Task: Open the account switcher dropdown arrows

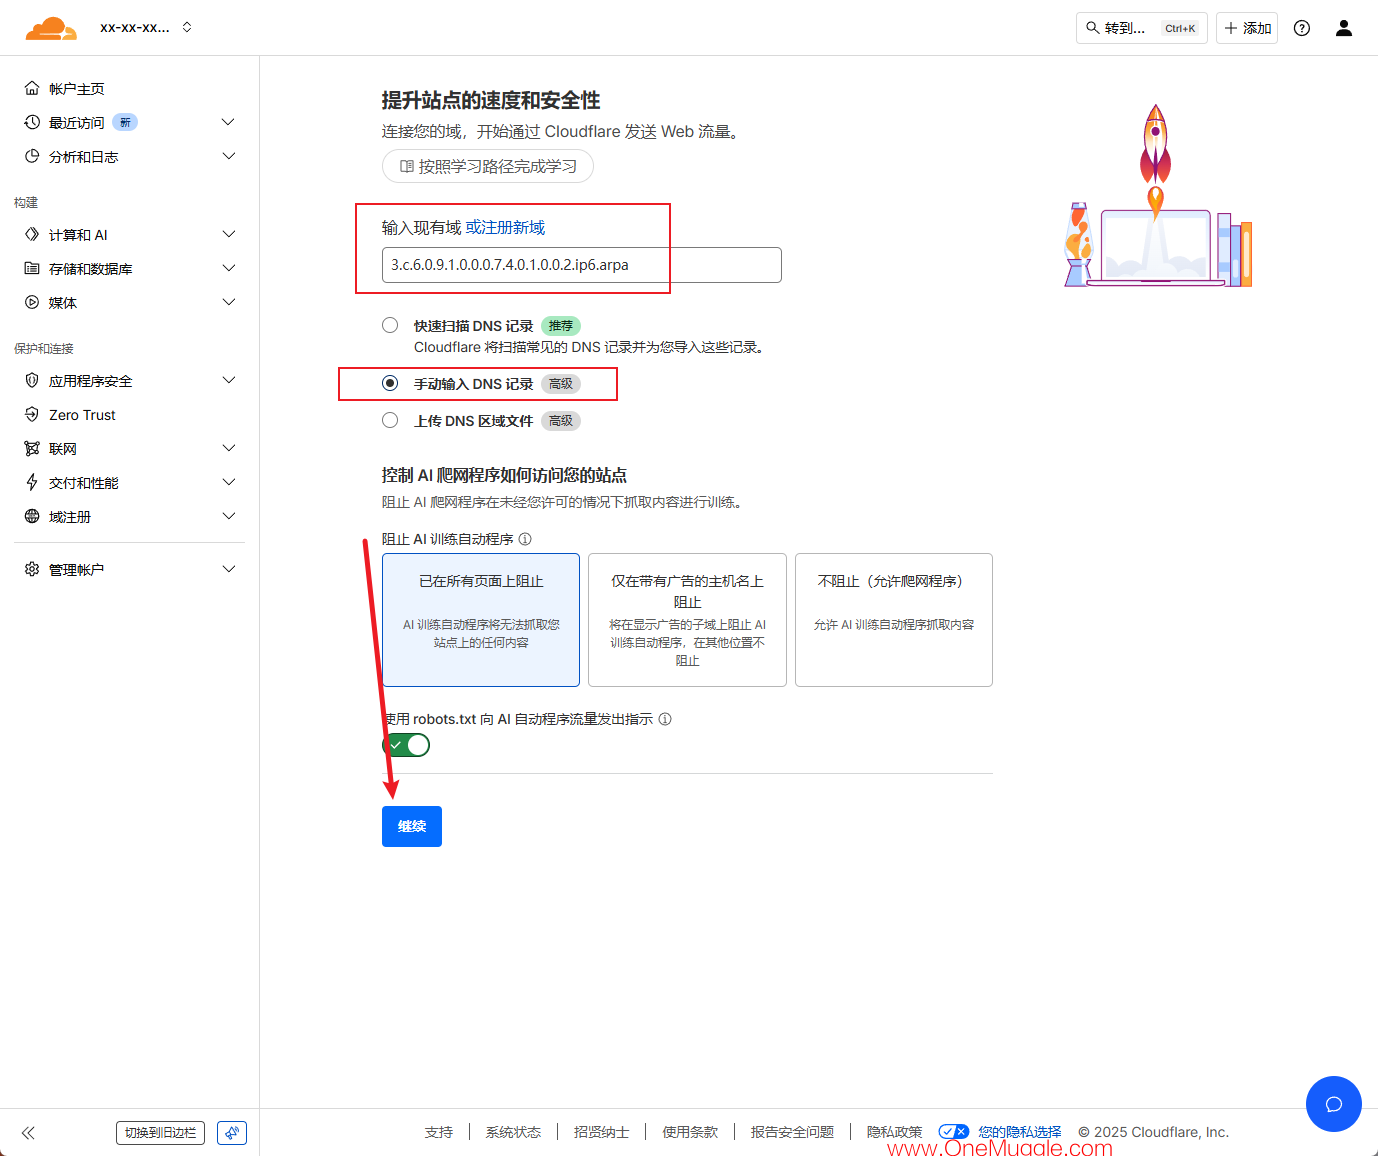Action: point(187,28)
